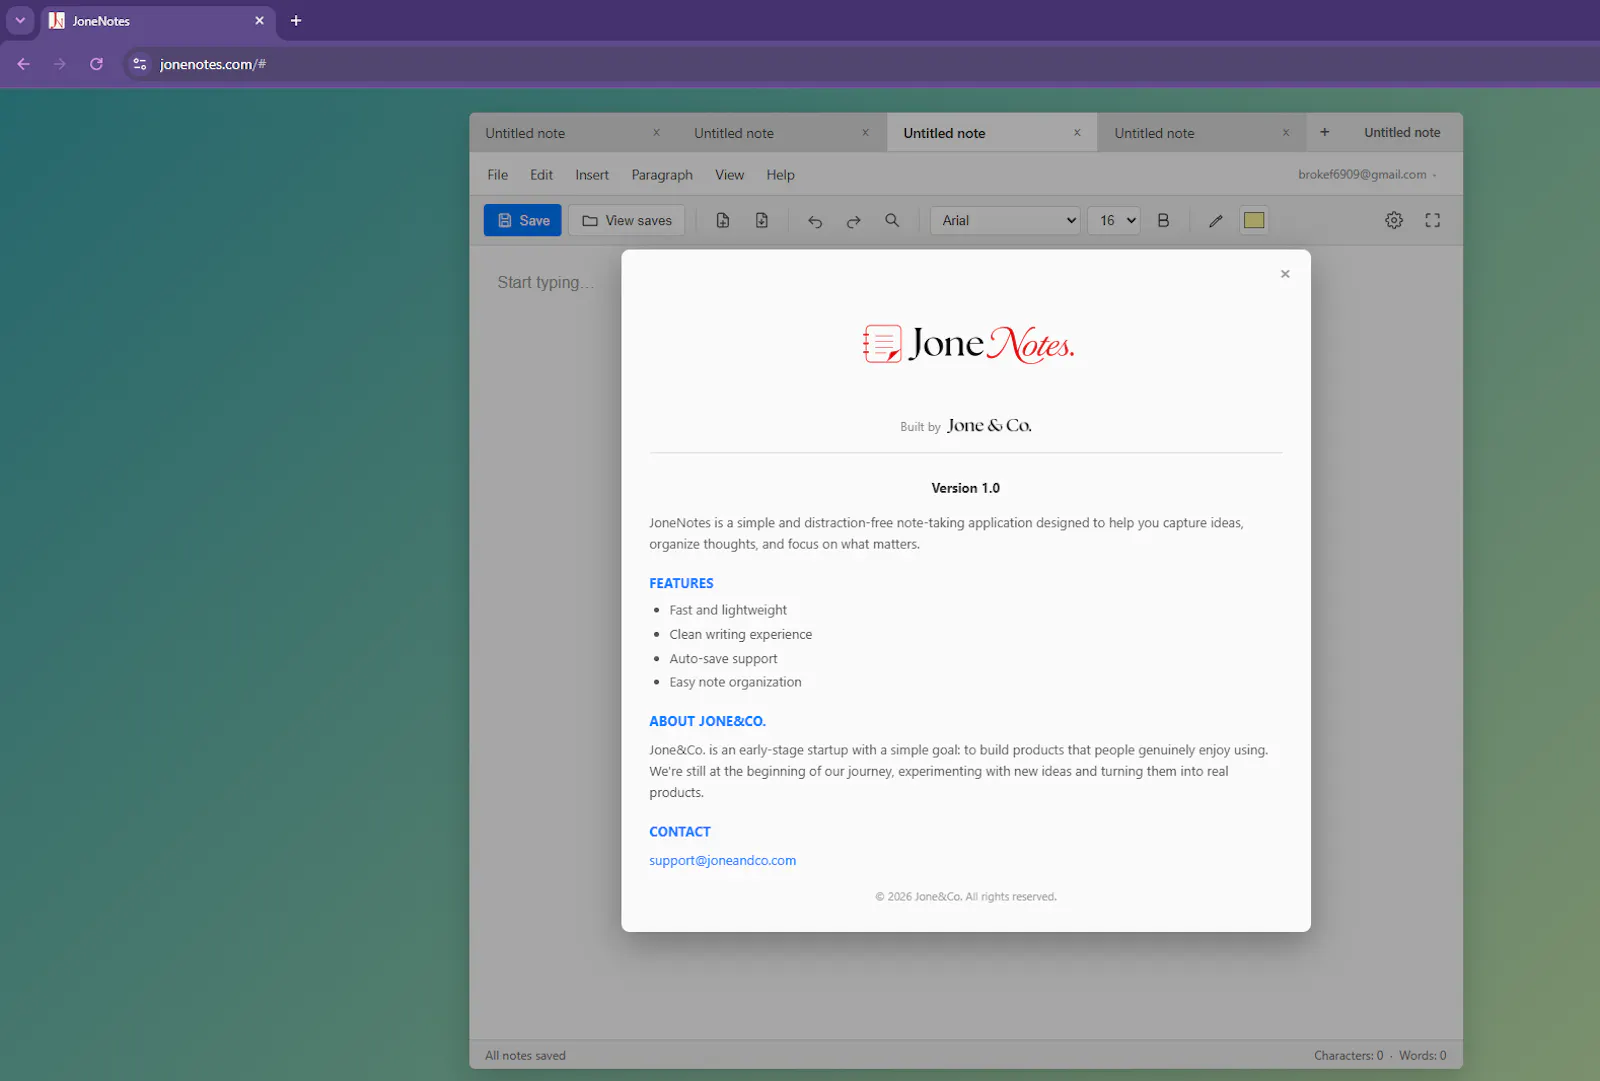The height and width of the screenshot is (1081, 1600).
Task: Click the "Start typing..." editor area
Action: [545, 283]
